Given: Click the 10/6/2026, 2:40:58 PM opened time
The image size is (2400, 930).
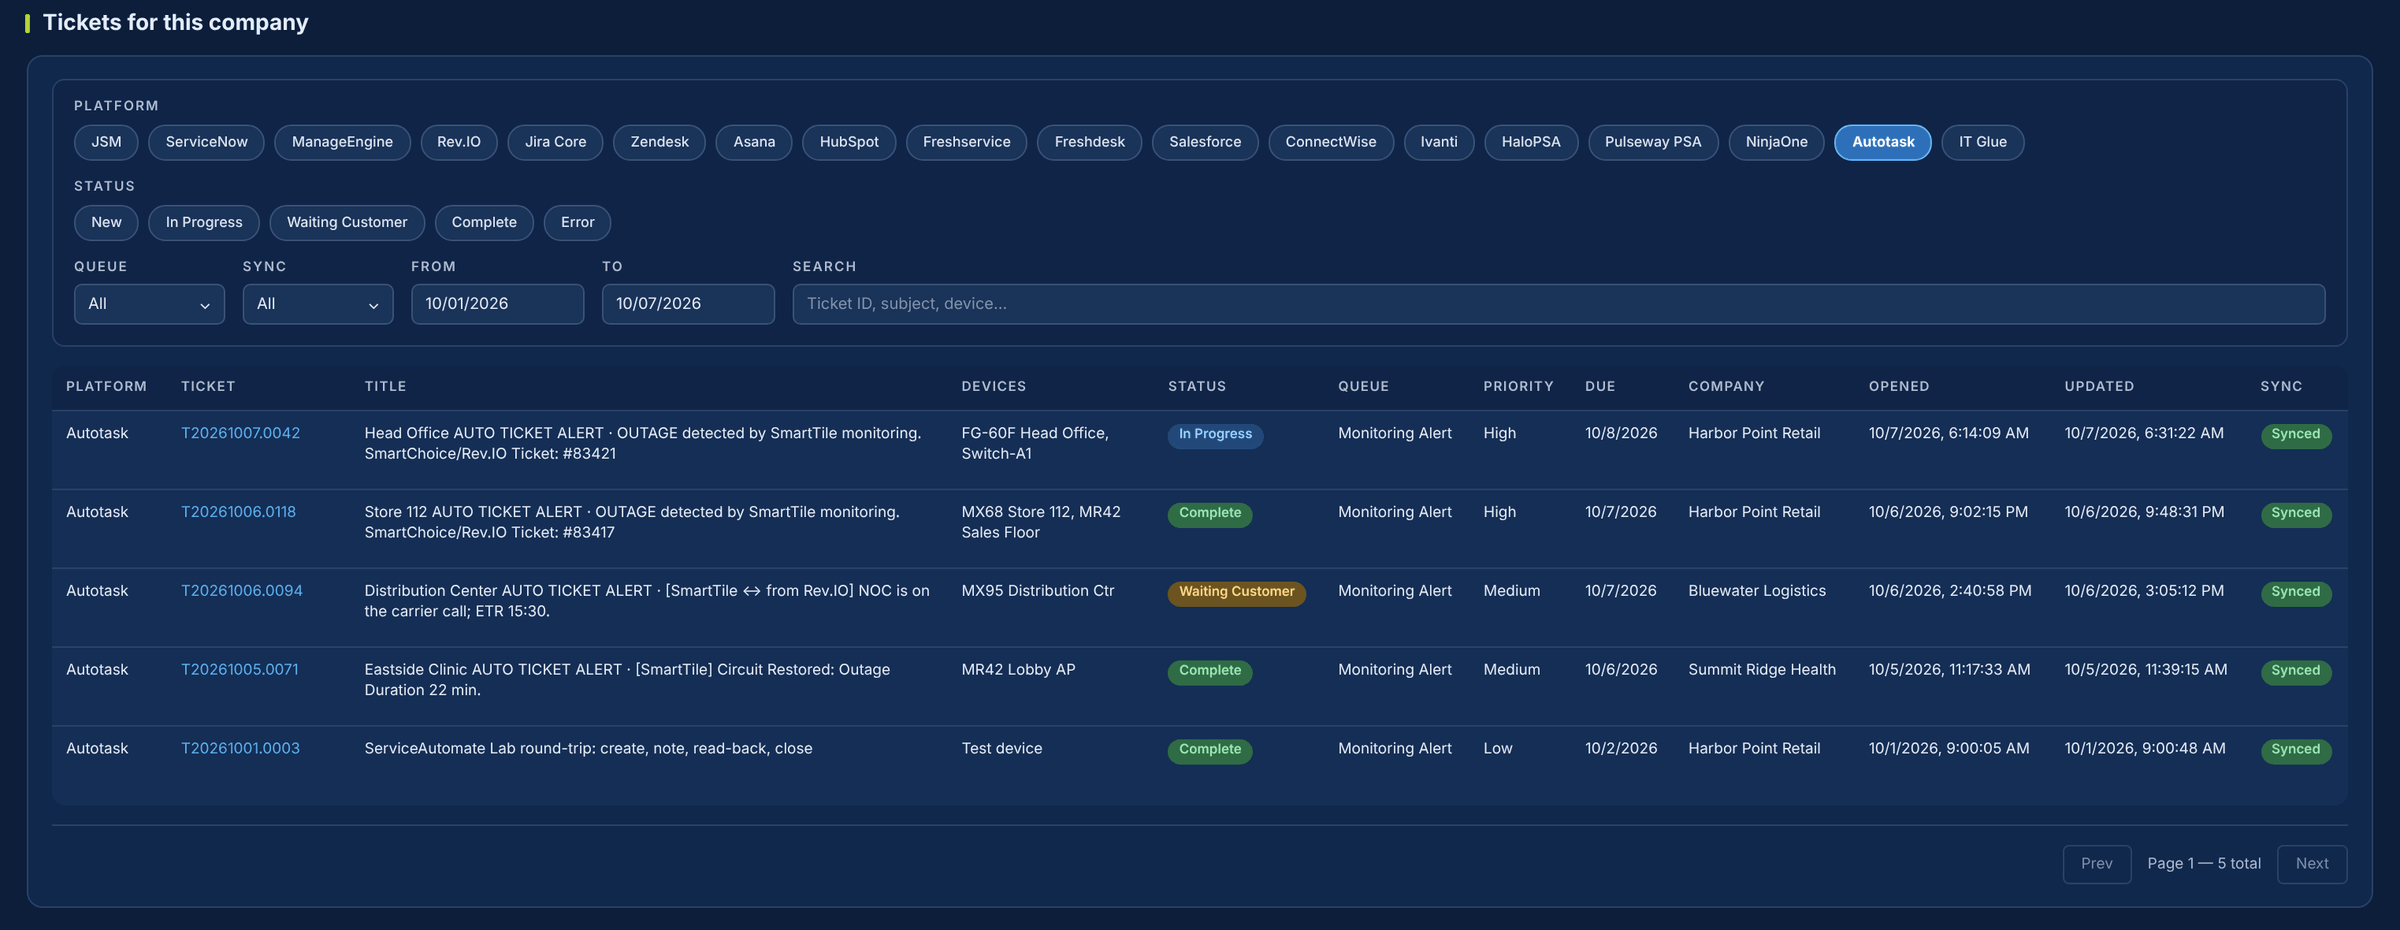Looking at the screenshot, I should (1950, 591).
